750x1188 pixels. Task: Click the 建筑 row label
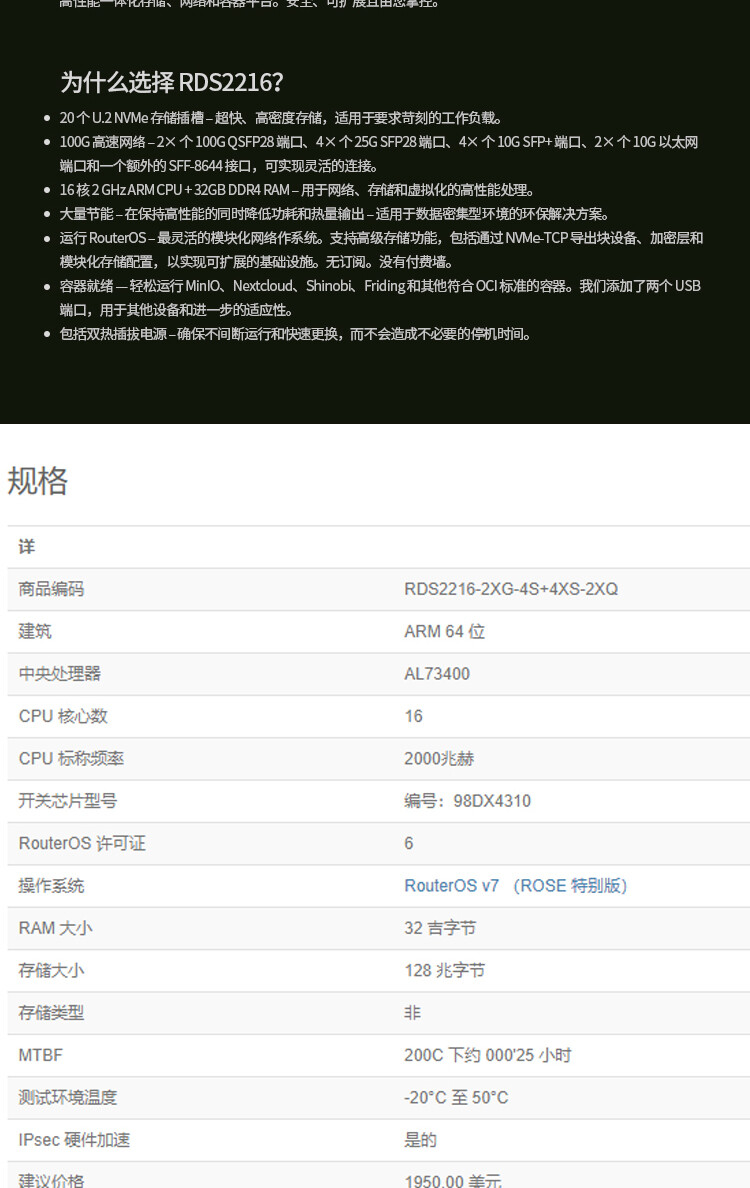pos(35,631)
